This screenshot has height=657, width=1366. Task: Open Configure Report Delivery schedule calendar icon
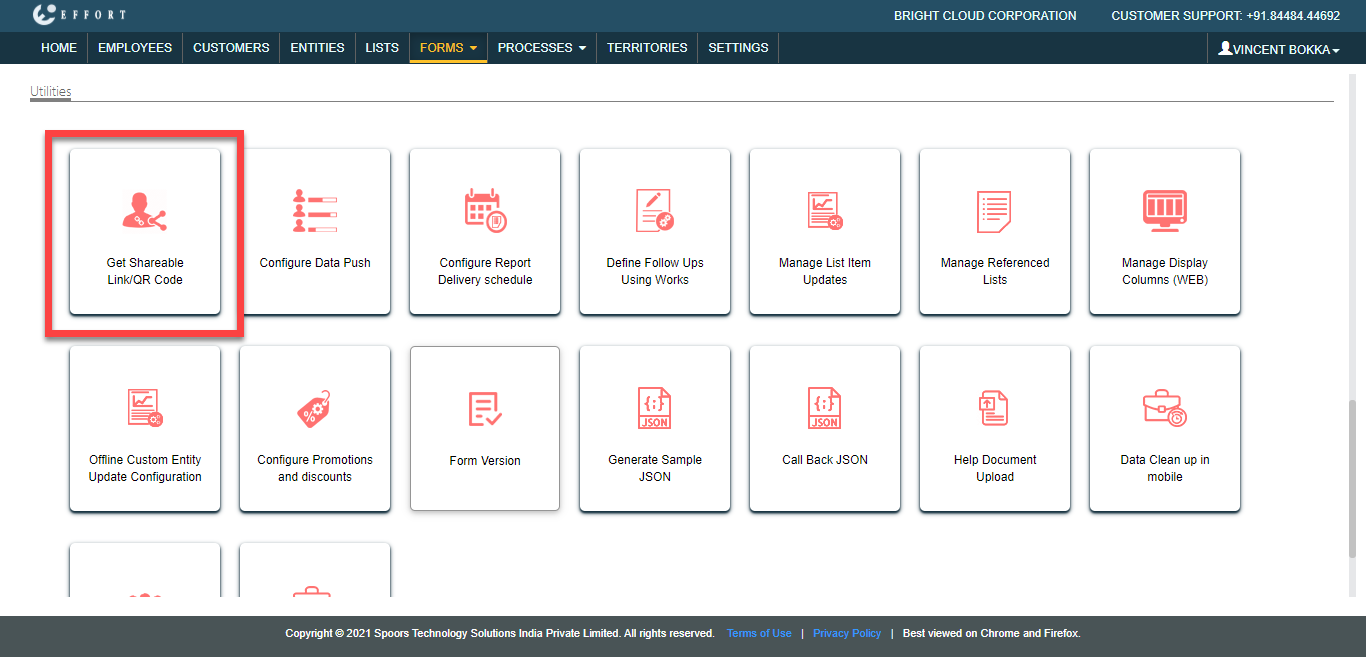pyautogui.click(x=485, y=210)
